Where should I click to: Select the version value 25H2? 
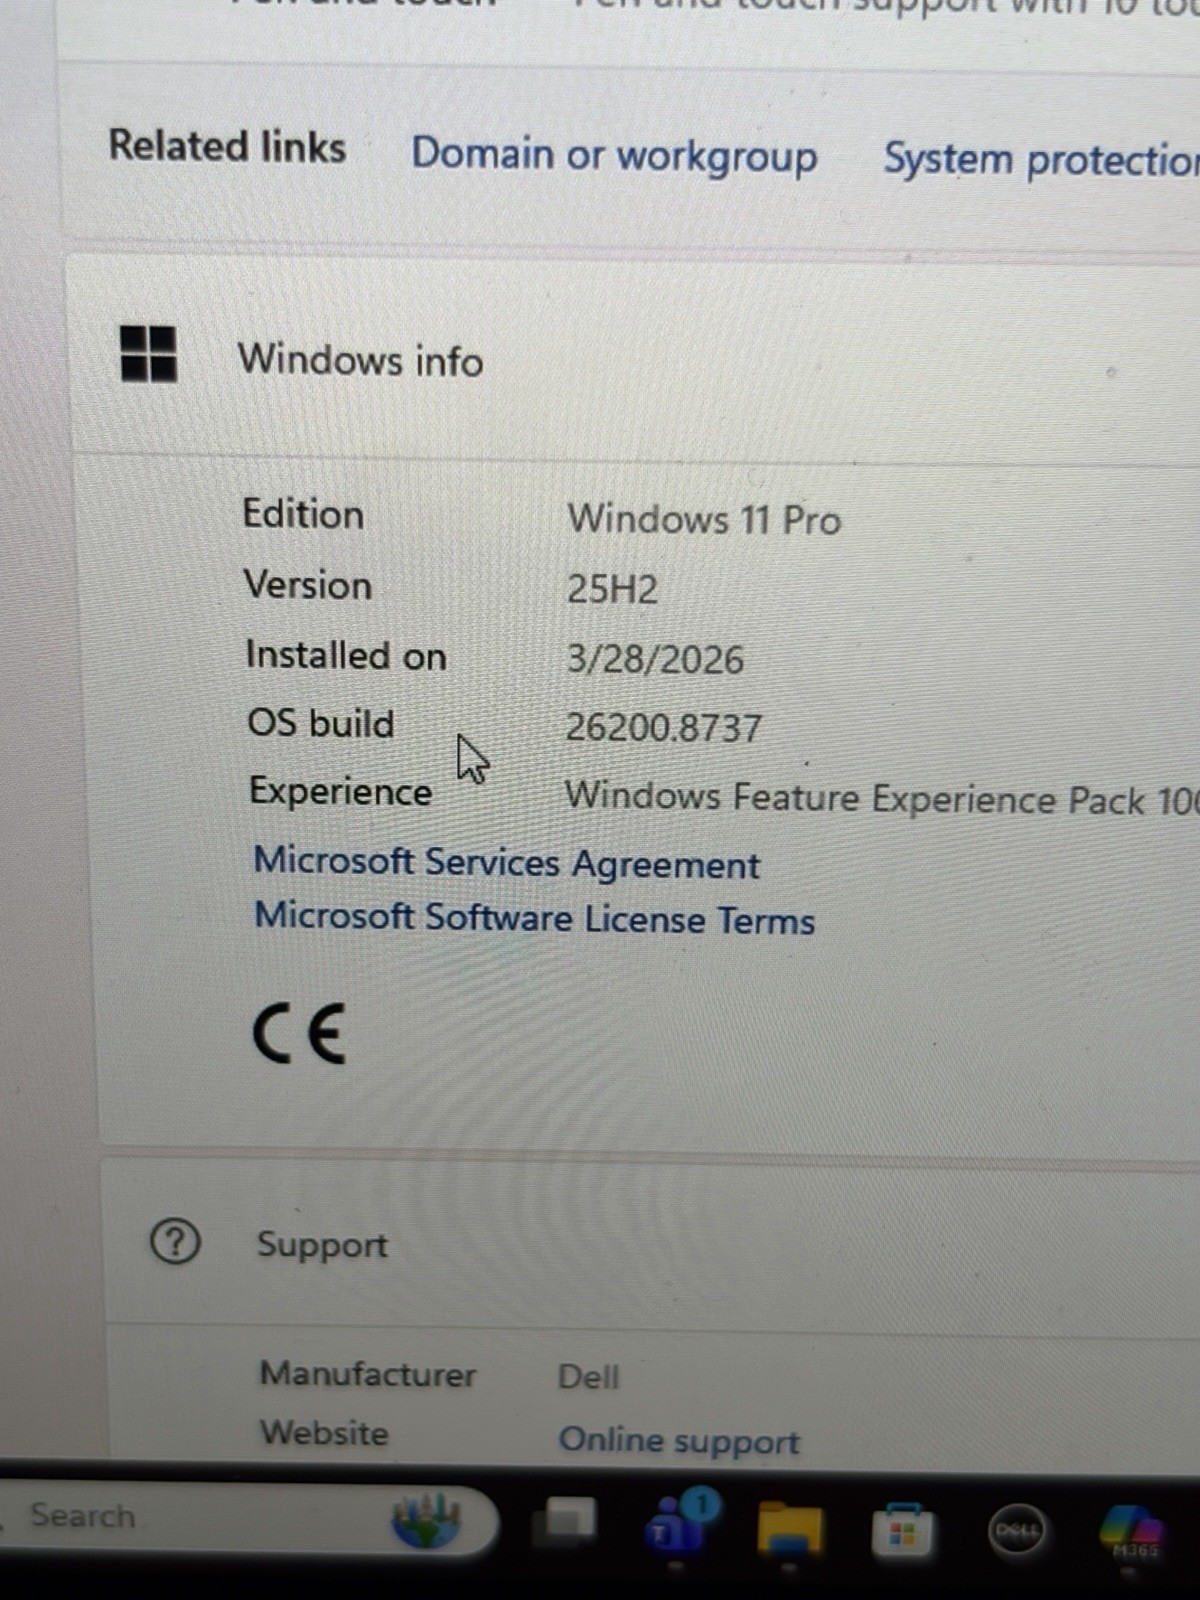point(612,589)
